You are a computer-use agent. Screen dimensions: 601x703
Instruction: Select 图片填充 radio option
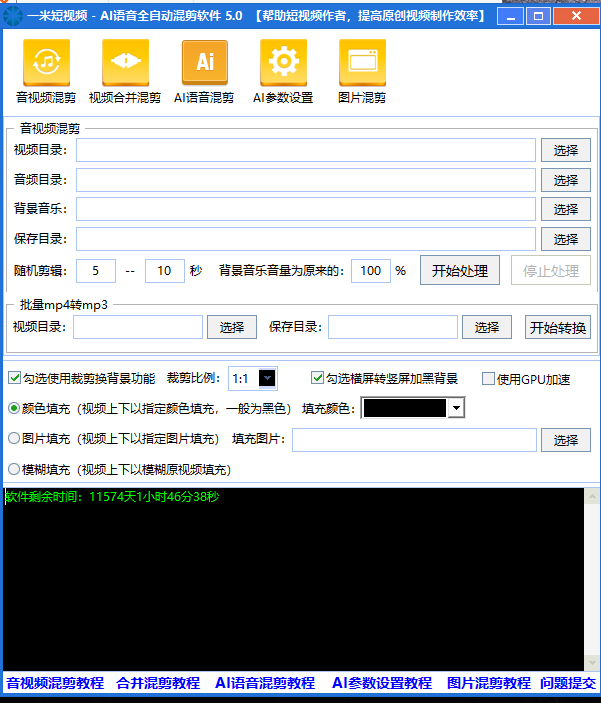click(x=15, y=438)
